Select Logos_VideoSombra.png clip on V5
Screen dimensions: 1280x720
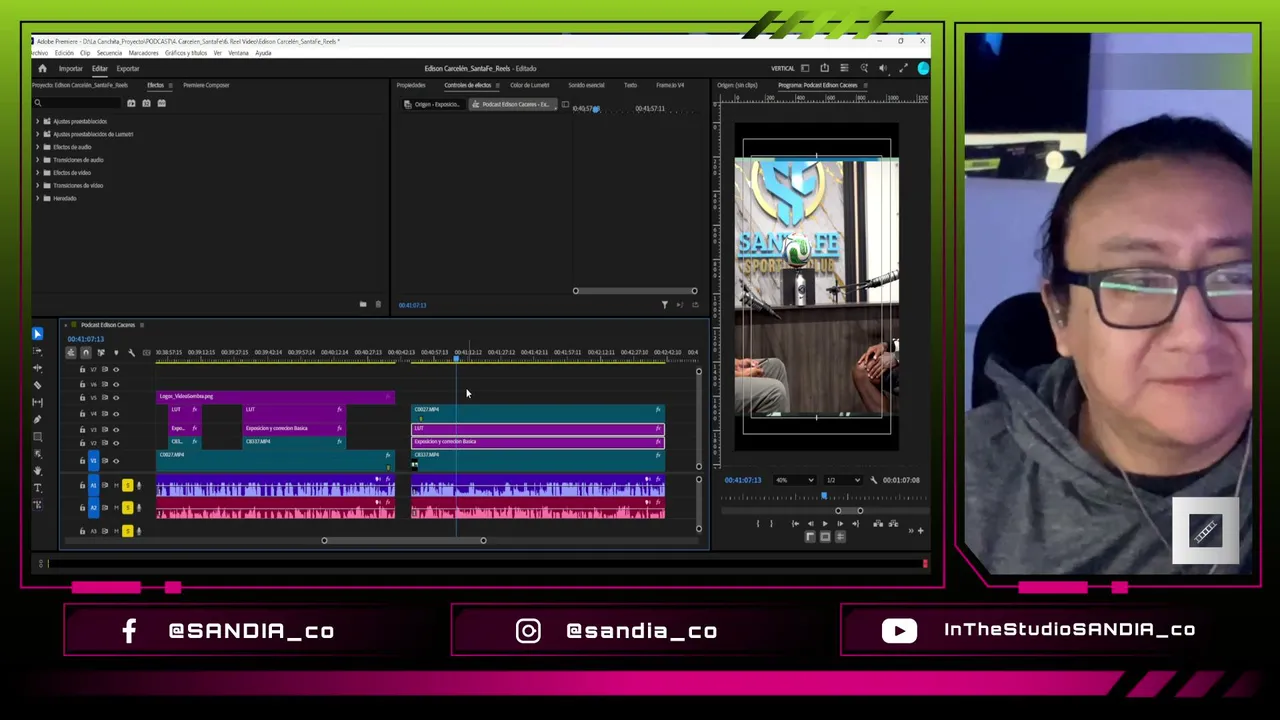(276, 397)
